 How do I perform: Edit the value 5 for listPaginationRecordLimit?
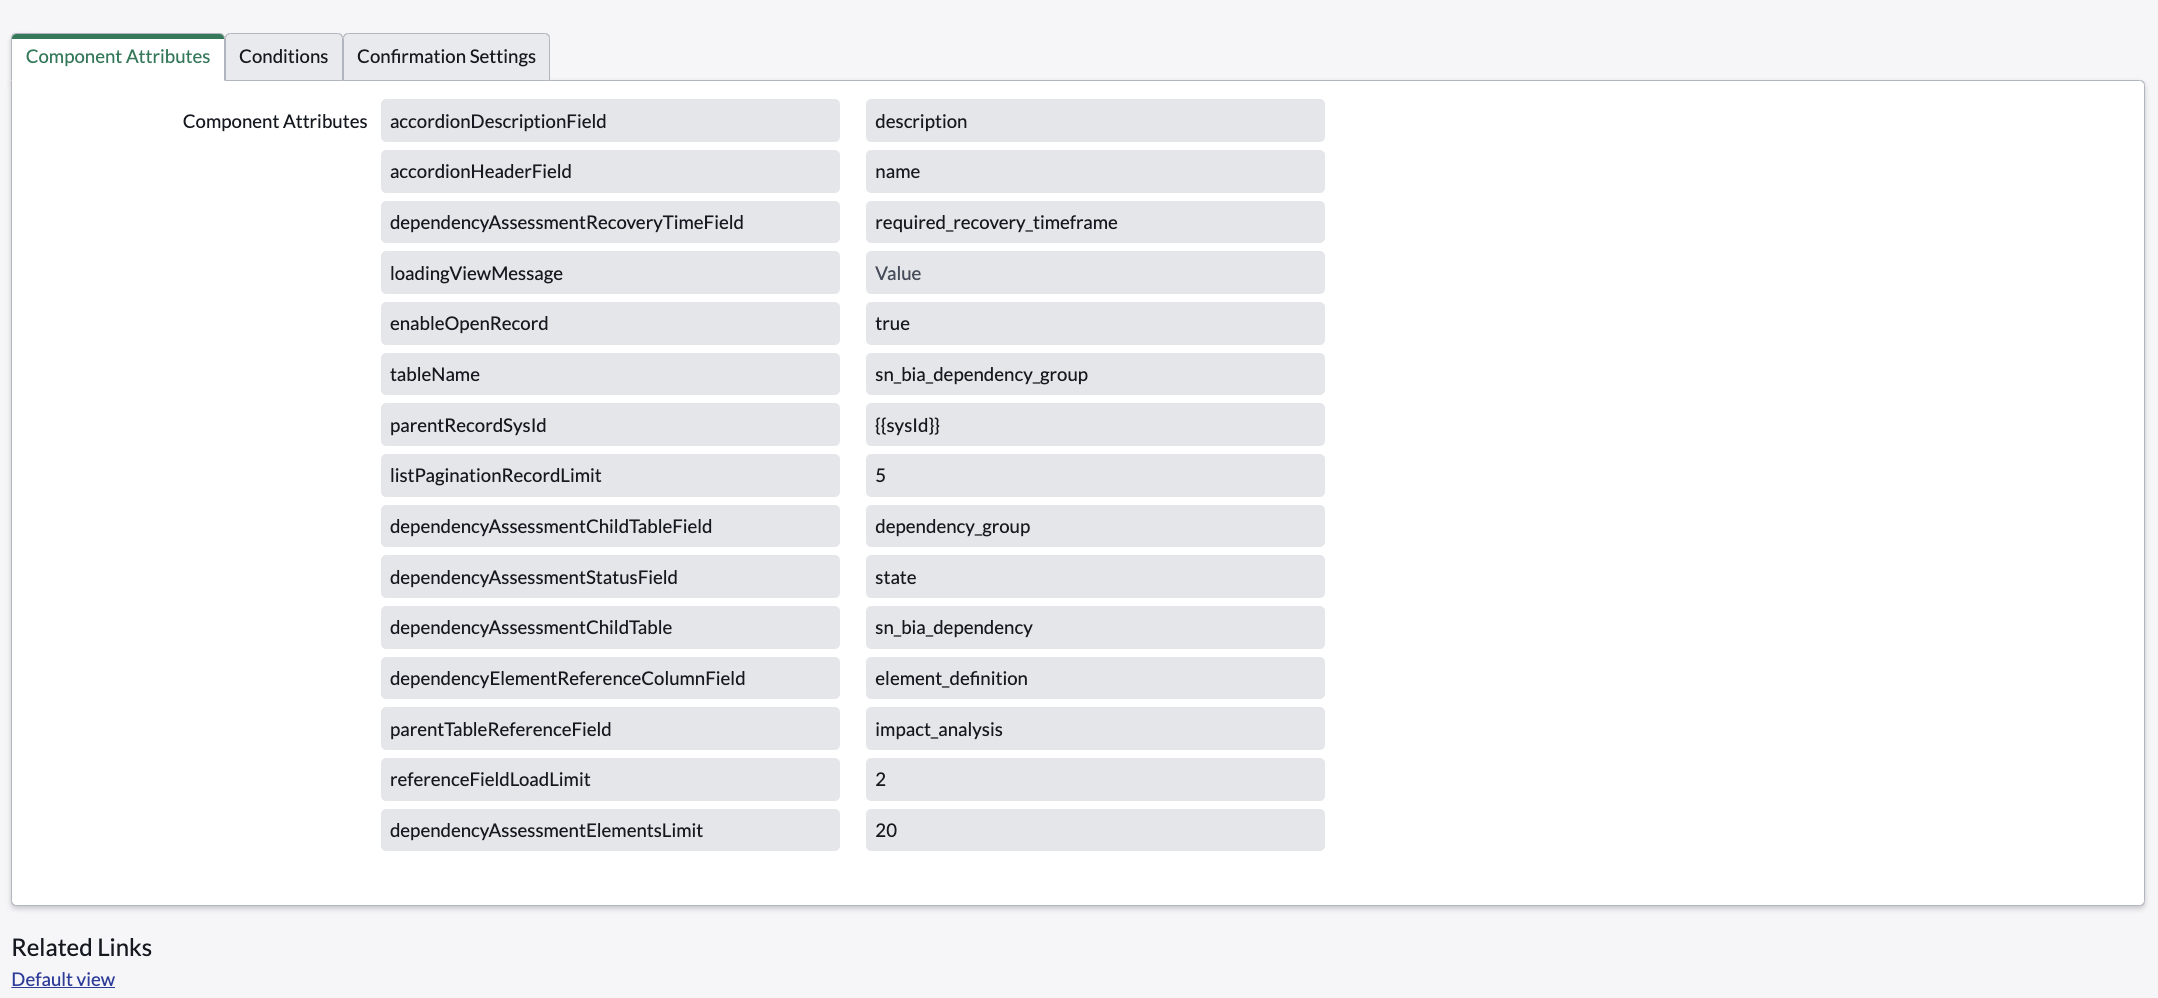point(1095,475)
